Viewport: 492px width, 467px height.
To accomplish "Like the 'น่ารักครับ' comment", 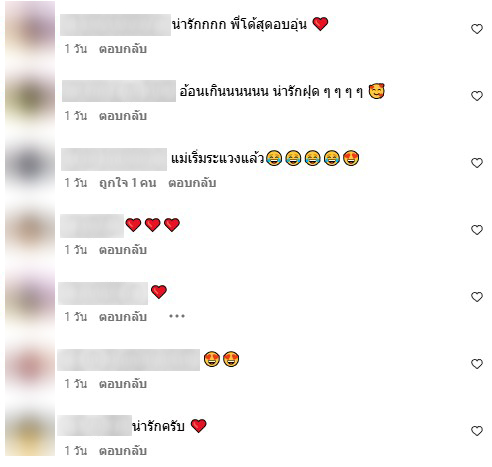I will click(x=477, y=431).
